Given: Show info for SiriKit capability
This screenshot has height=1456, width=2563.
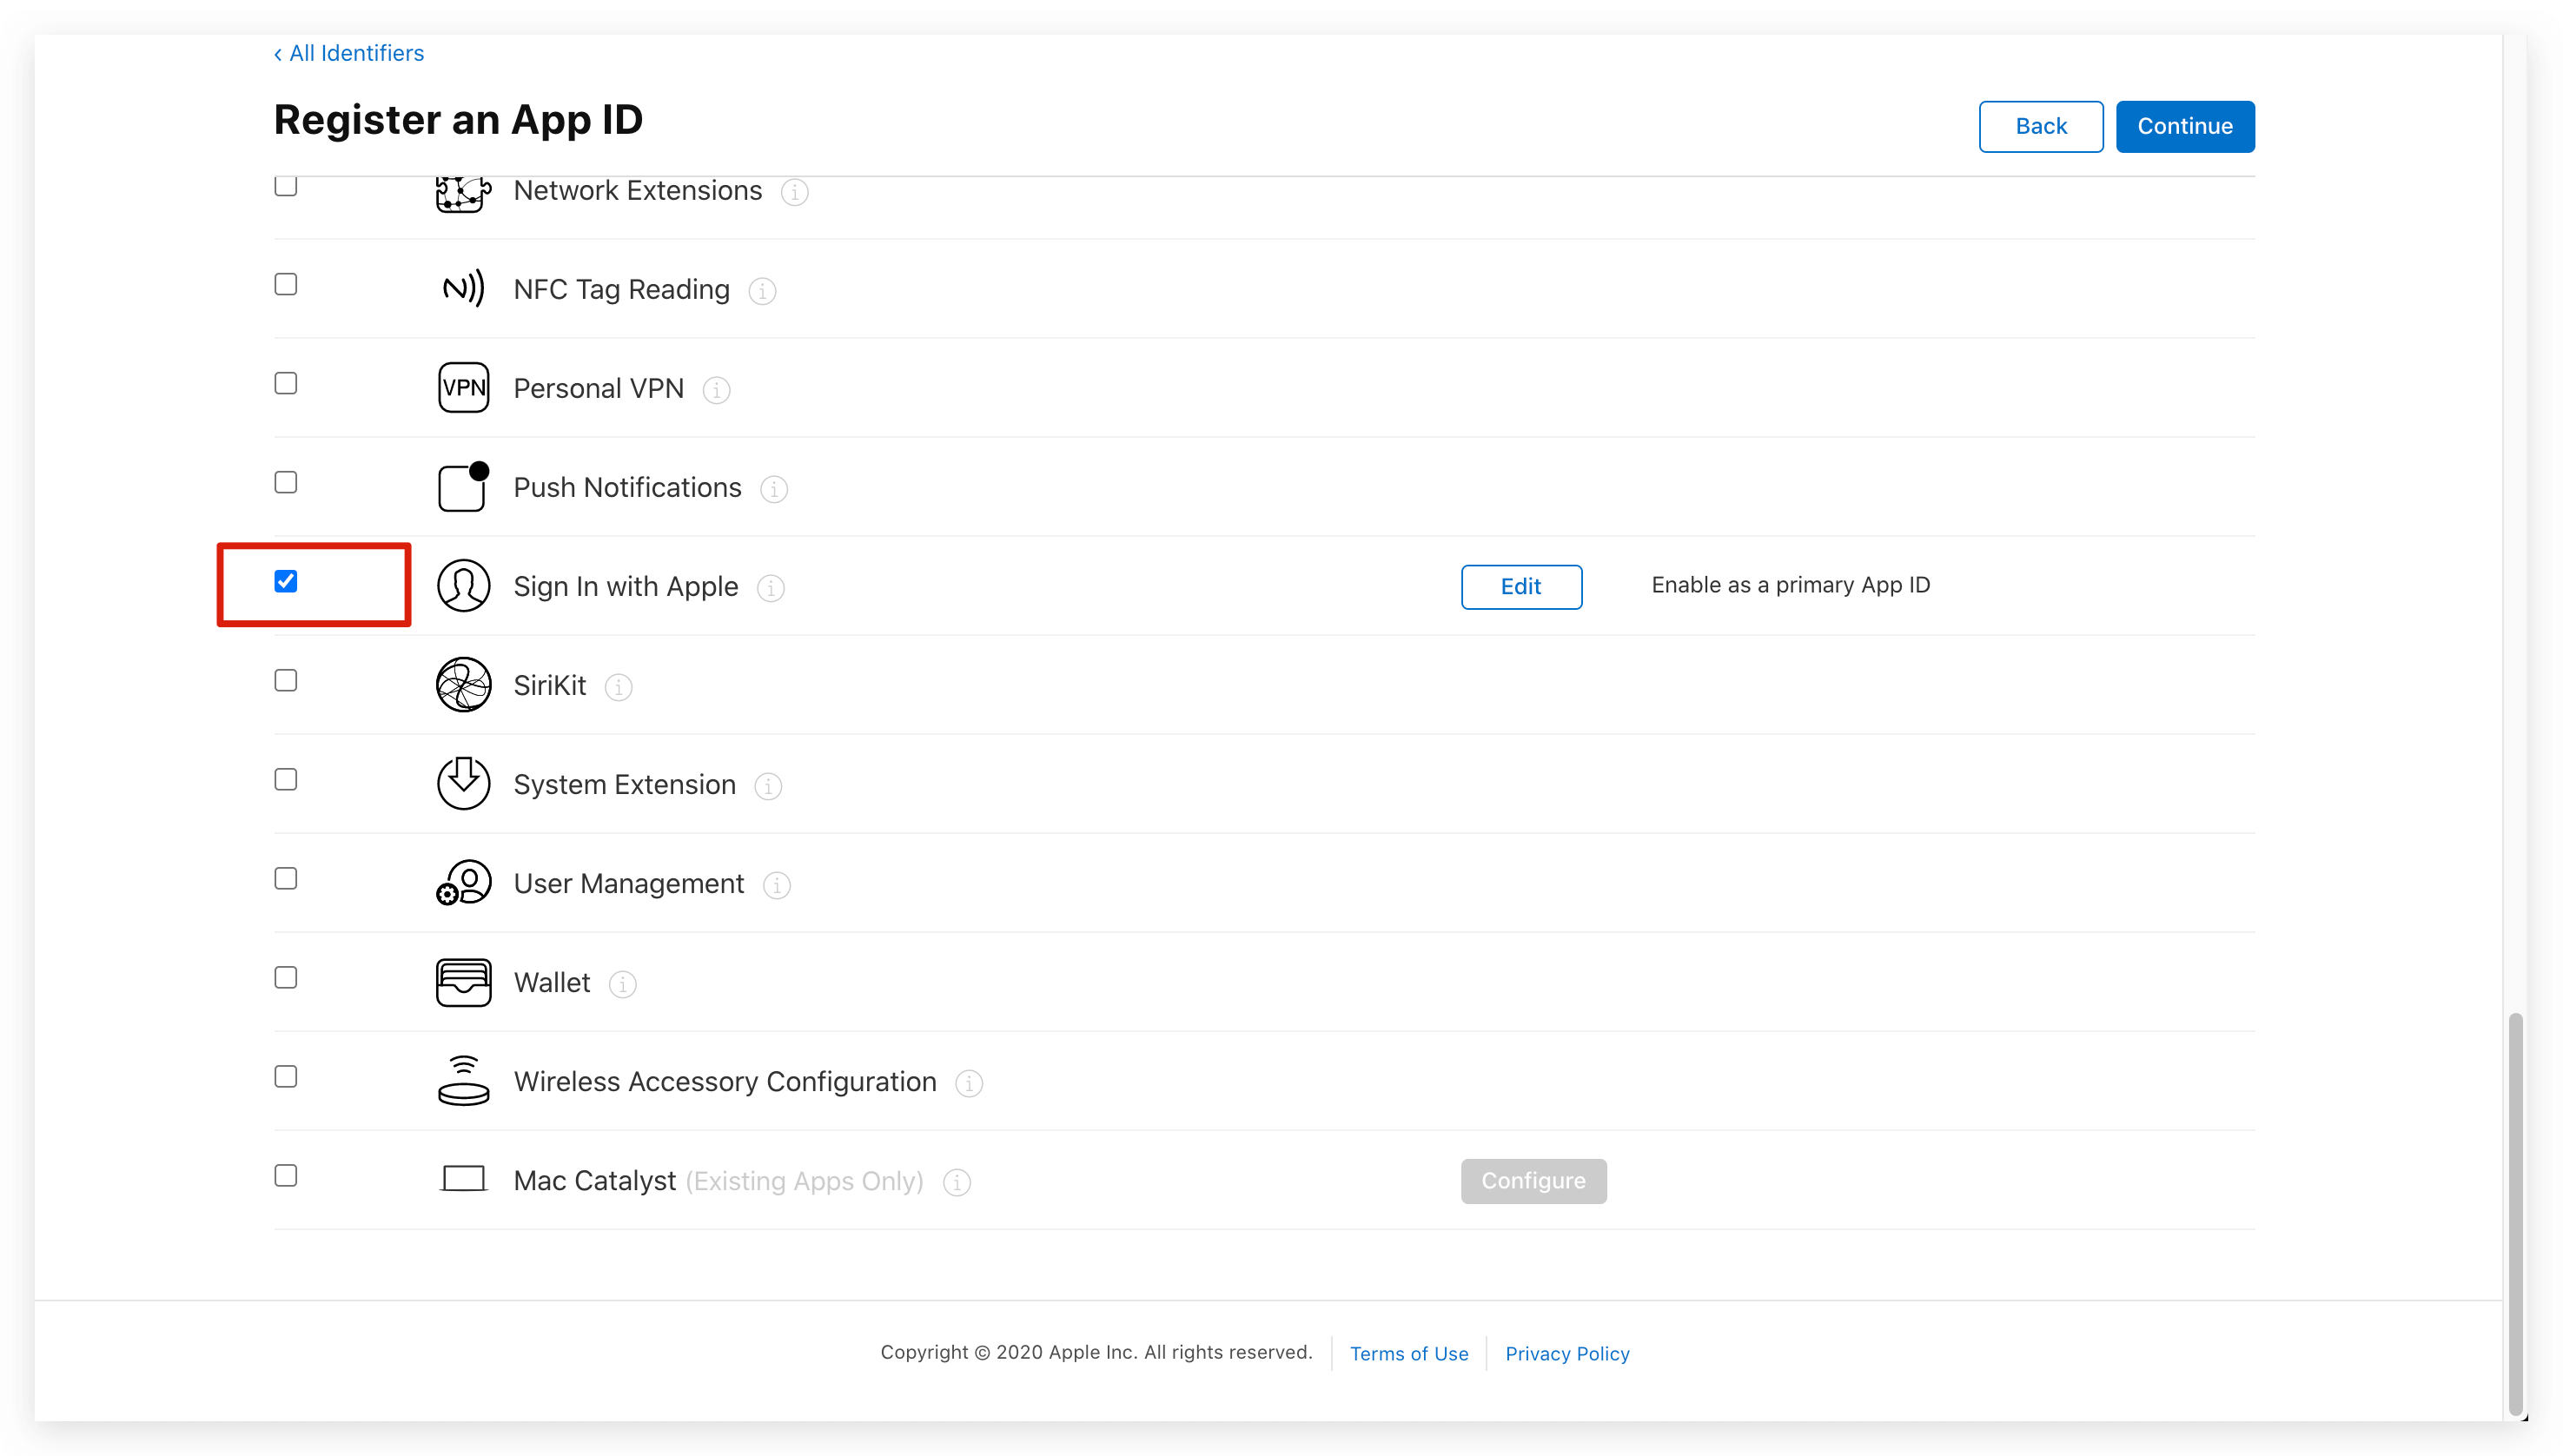Looking at the screenshot, I should point(618,687).
